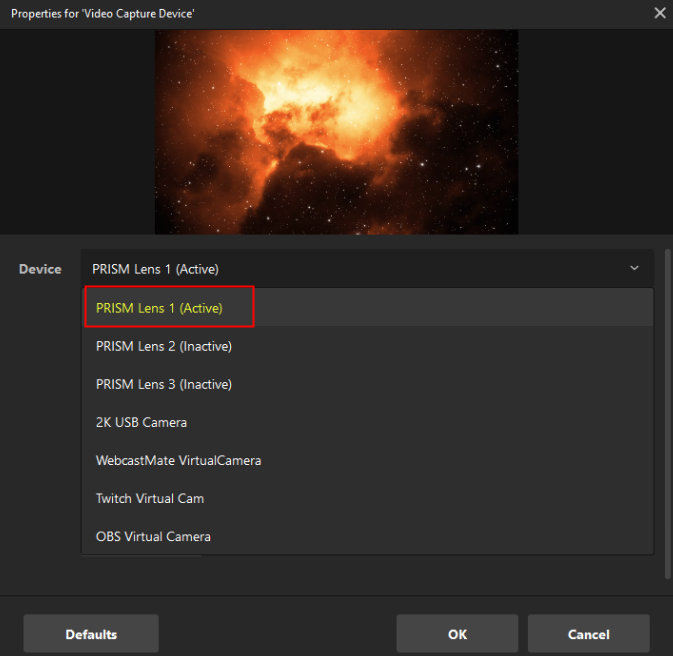Viewport: 673px width, 656px height.
Task: Pick PRISM Lens 3 (Inactive) option
Action: (164, 384)
